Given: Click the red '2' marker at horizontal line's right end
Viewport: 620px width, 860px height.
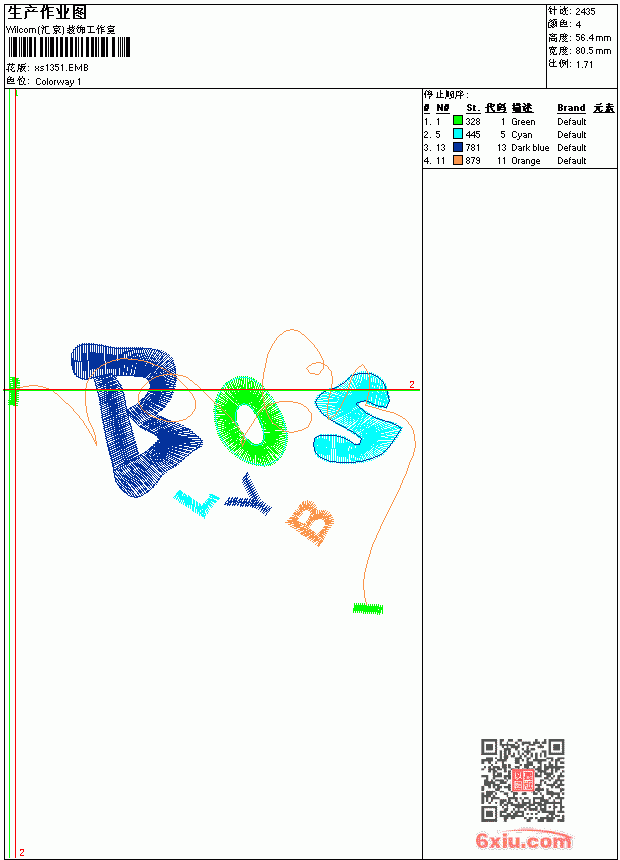Looking at the screenshot, I should coord(412,384).
